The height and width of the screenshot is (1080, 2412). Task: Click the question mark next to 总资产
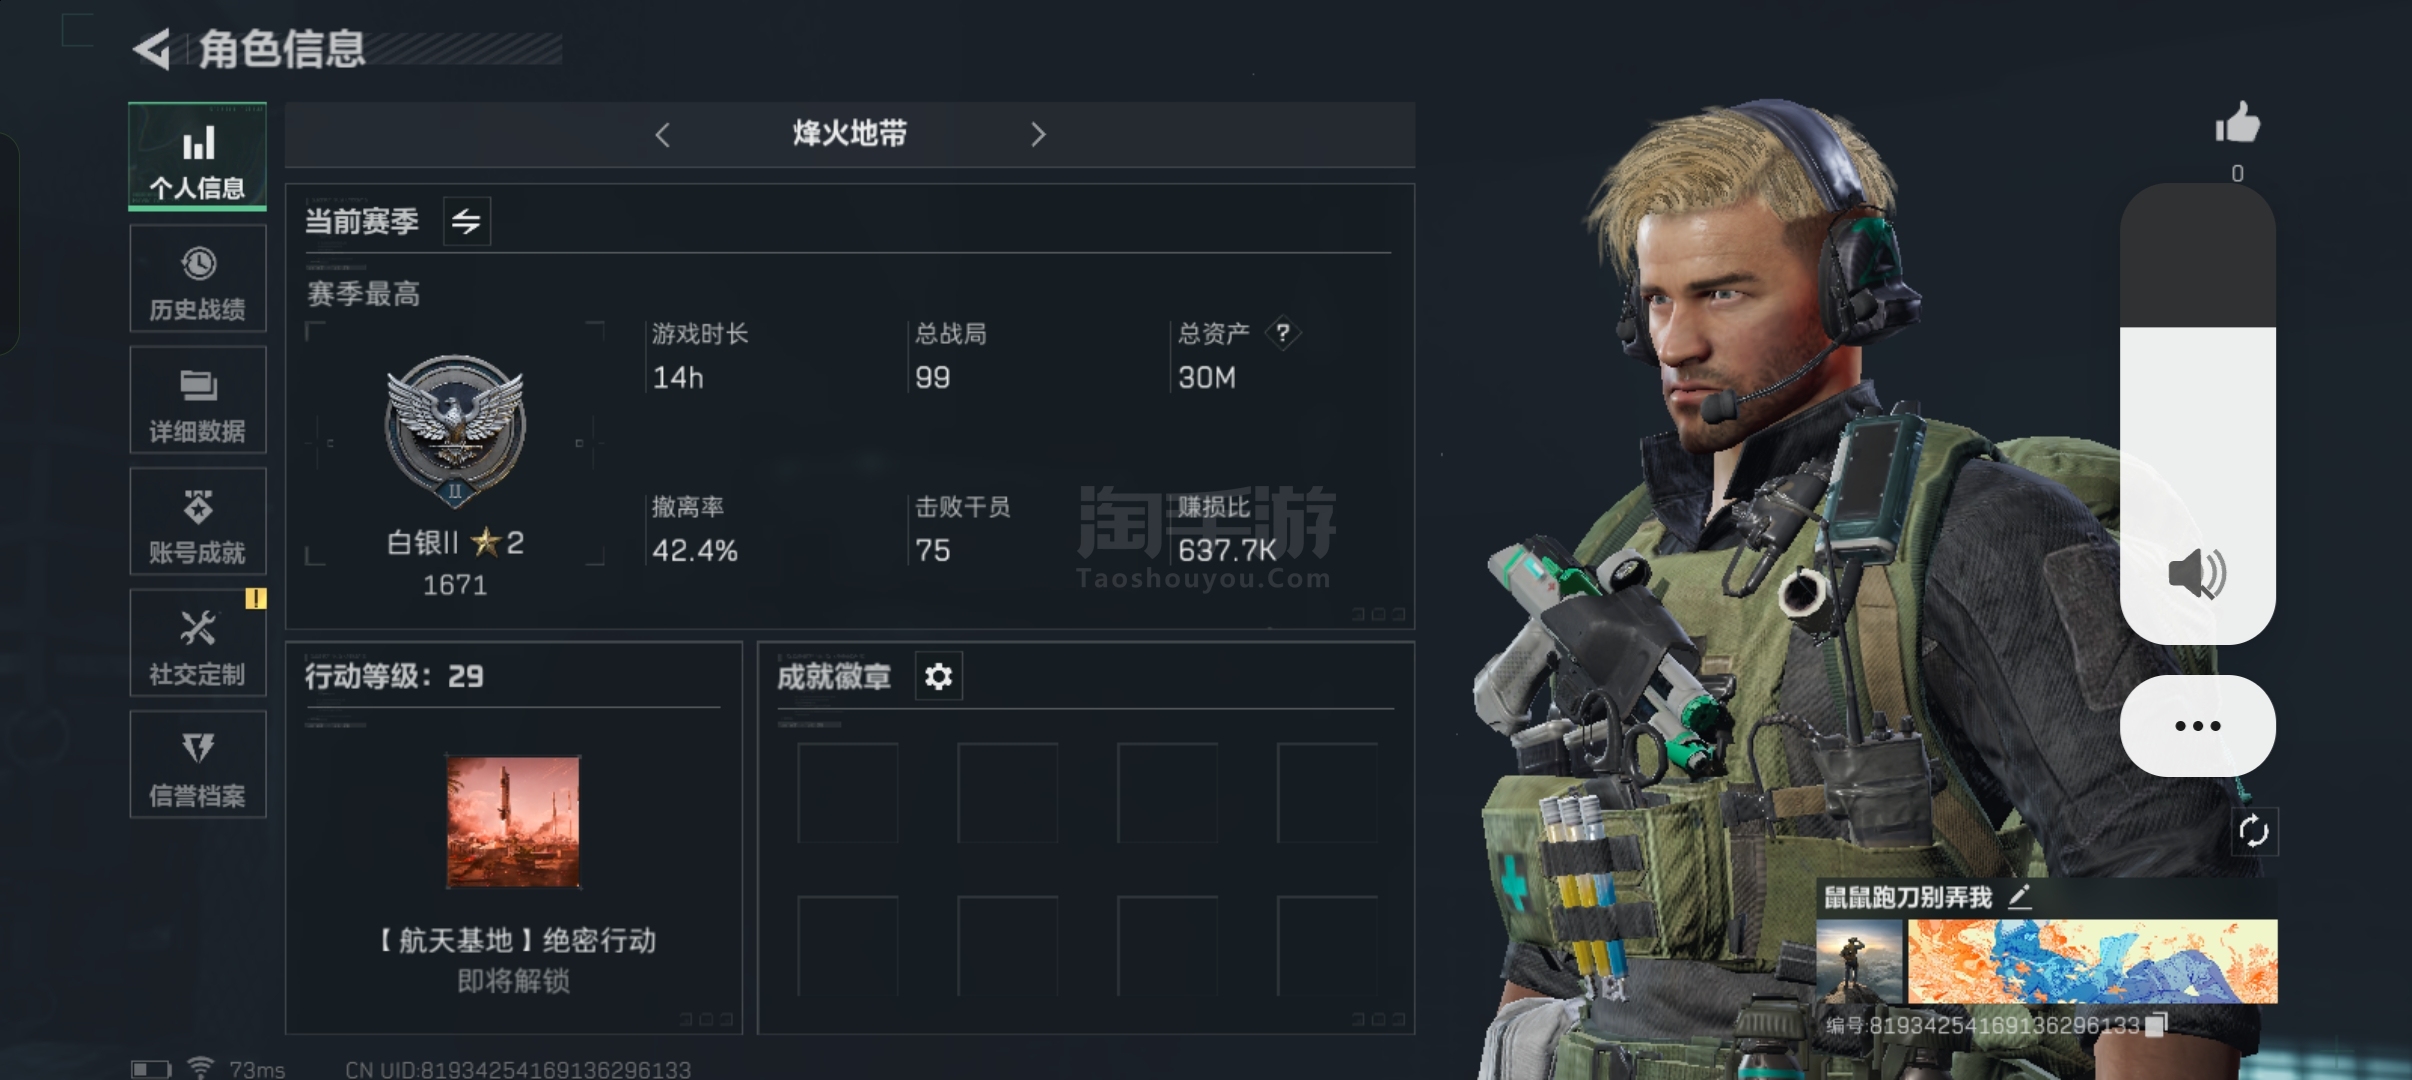tap(1283, 333)
